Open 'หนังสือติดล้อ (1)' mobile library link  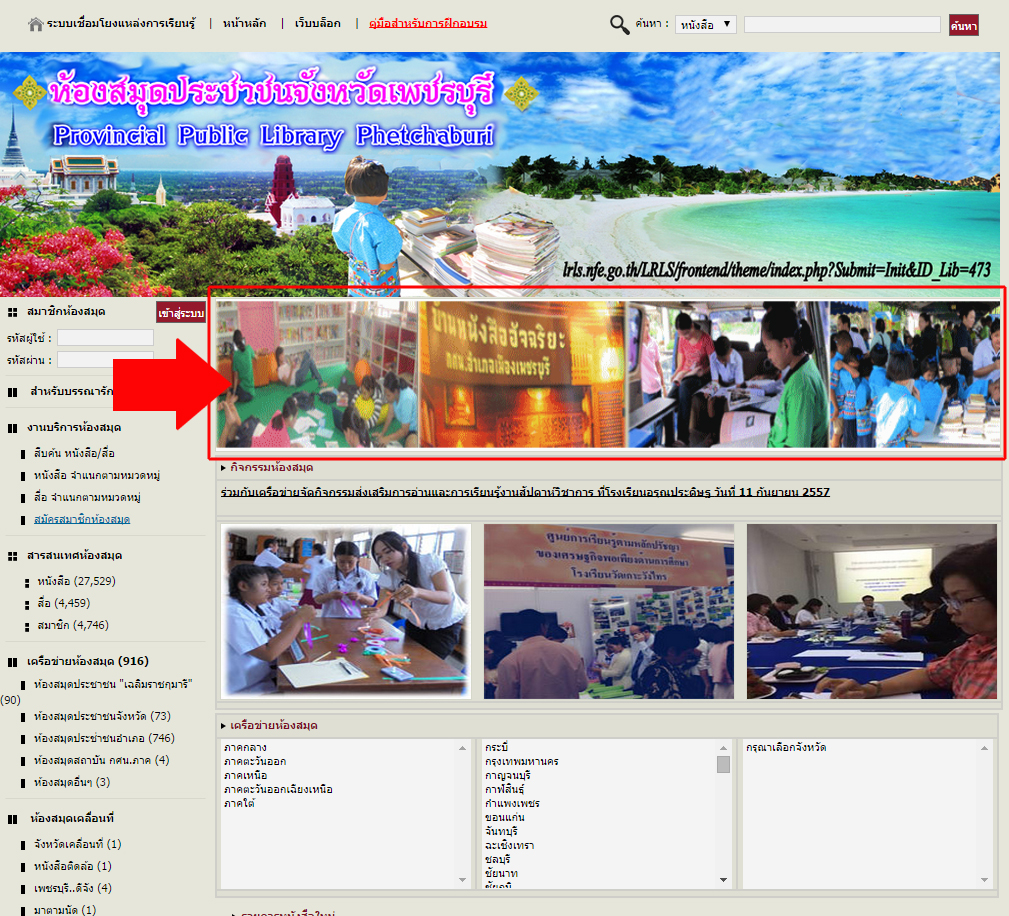coord(73,866)
